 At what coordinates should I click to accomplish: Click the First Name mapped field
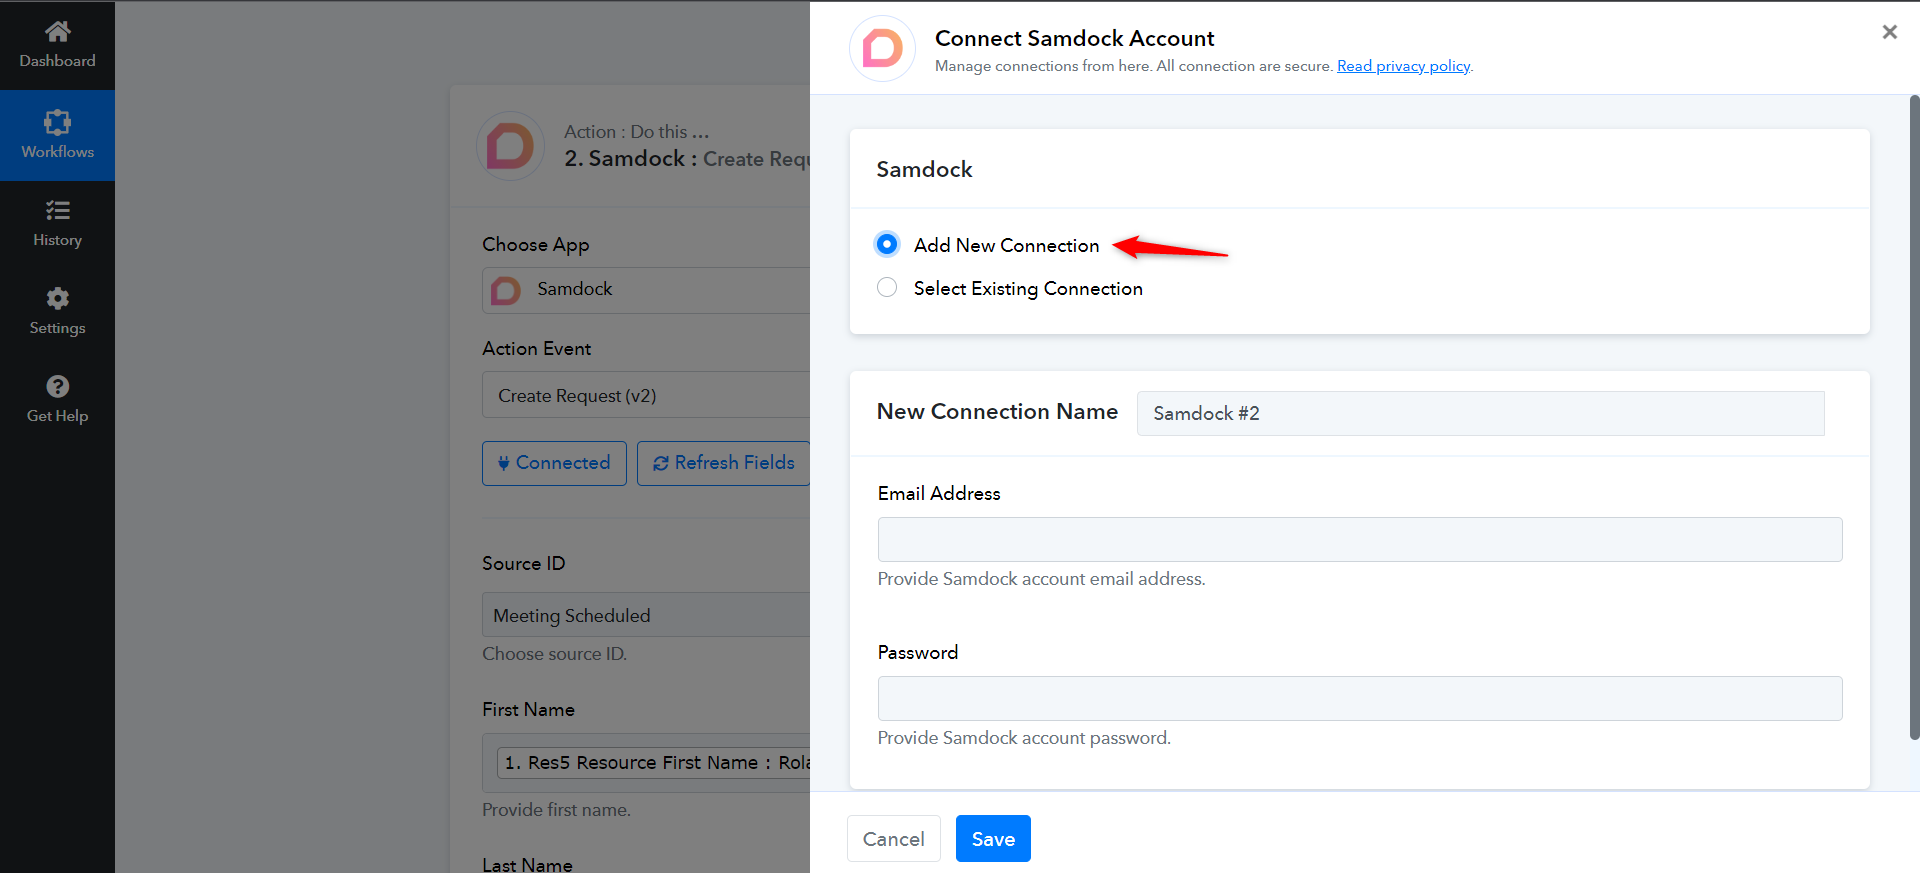click(646, 763)
